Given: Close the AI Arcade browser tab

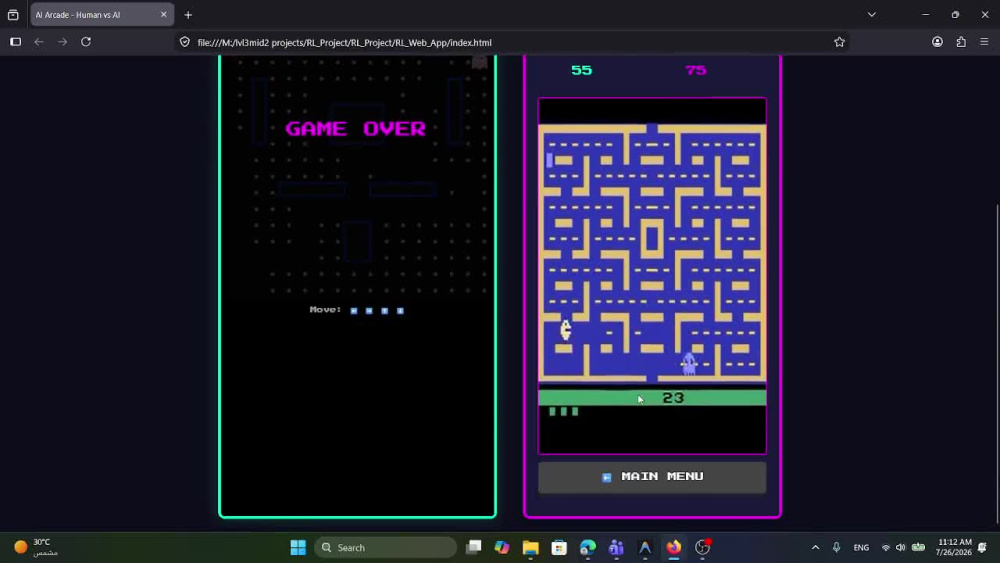Looking at the screenshot, I should [x=163, y=15].
